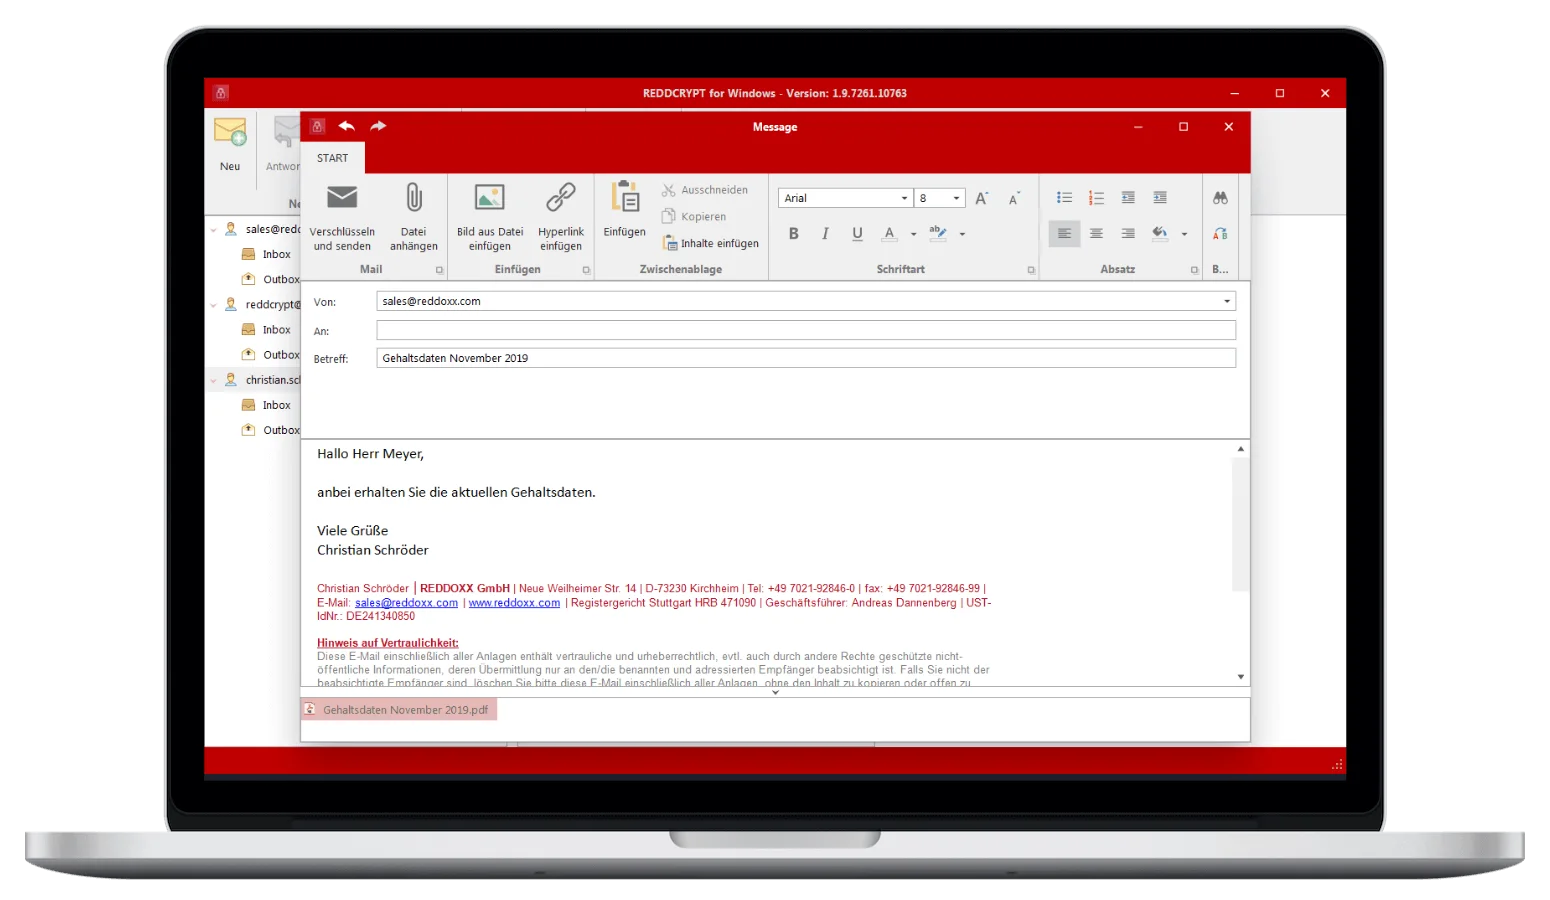Expand Schriftart group dialog launcher
1550x900 pixels.
[x=1031, y=270]
